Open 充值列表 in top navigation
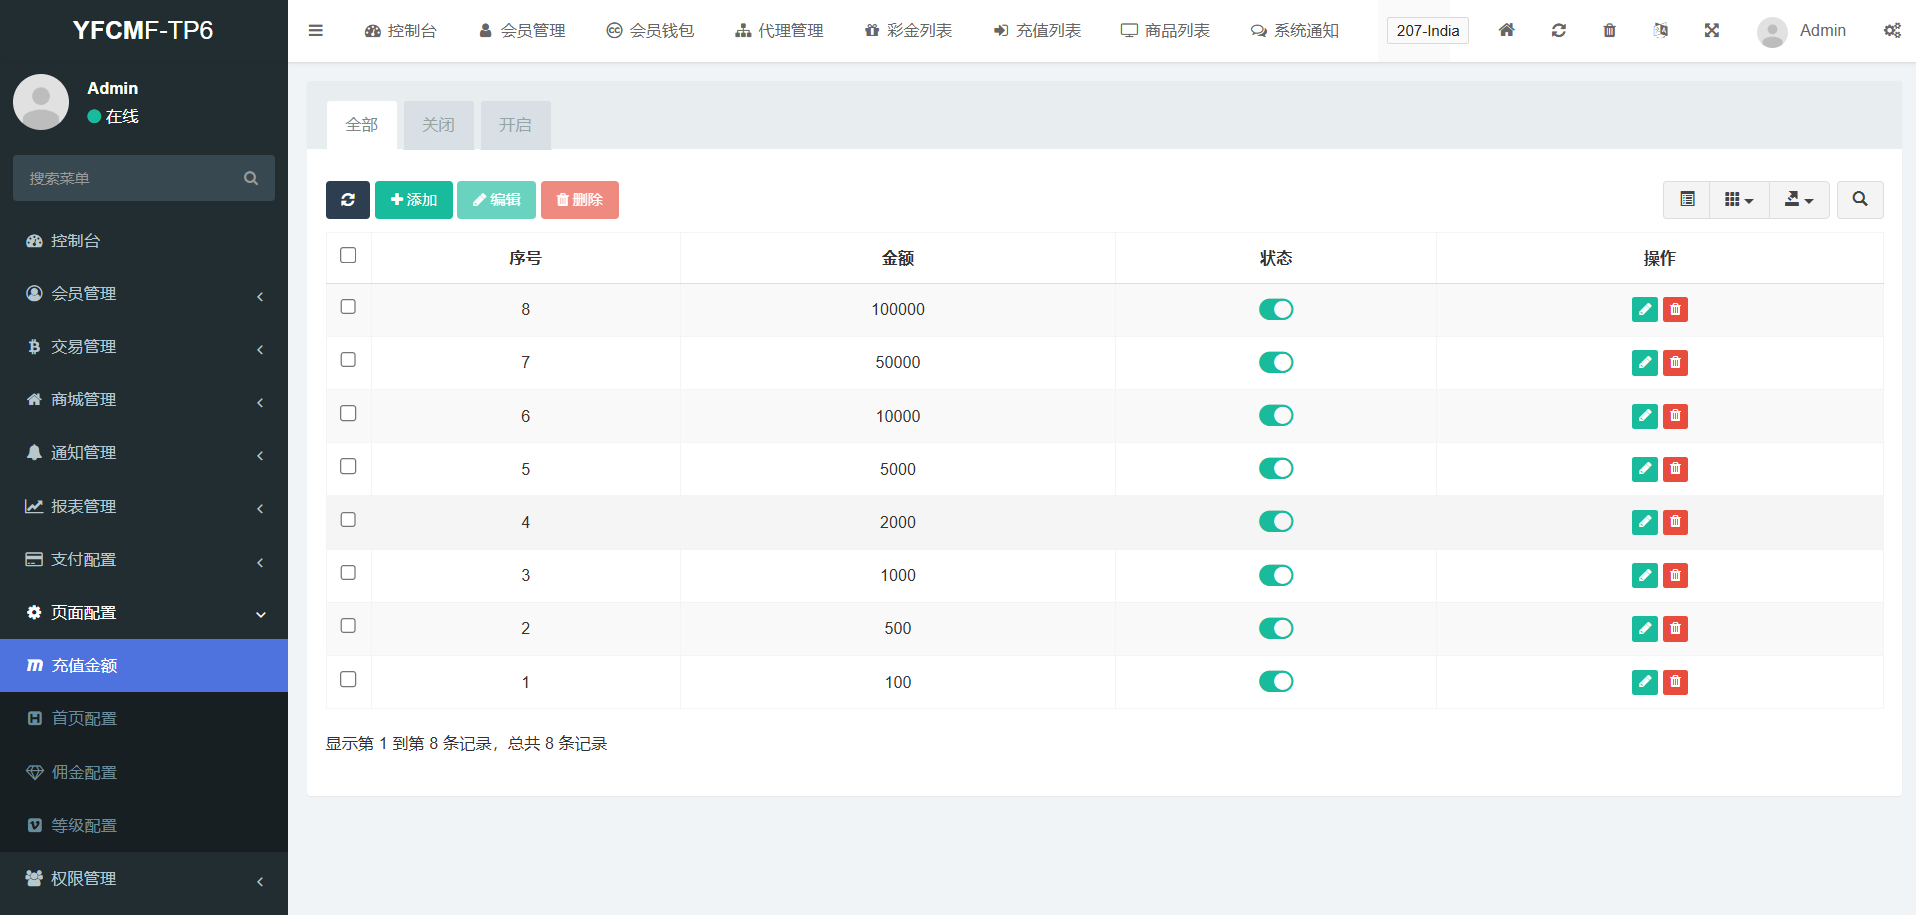Viewport: 1916px width, 915px height. point(1037,31)
